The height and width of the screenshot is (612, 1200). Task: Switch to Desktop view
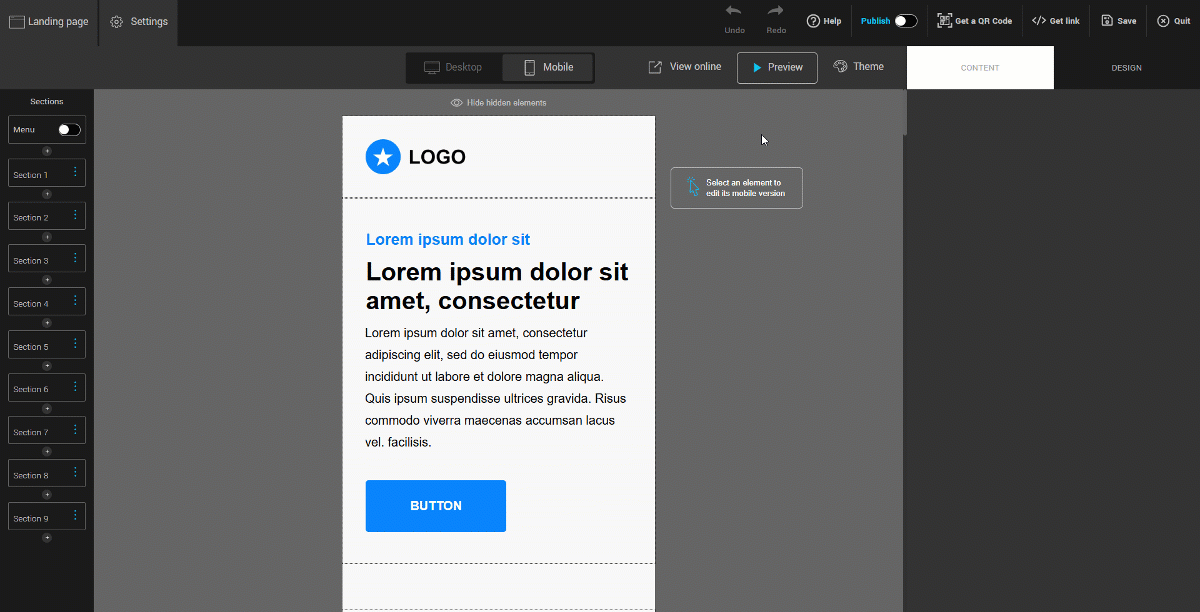coord(453,68)
